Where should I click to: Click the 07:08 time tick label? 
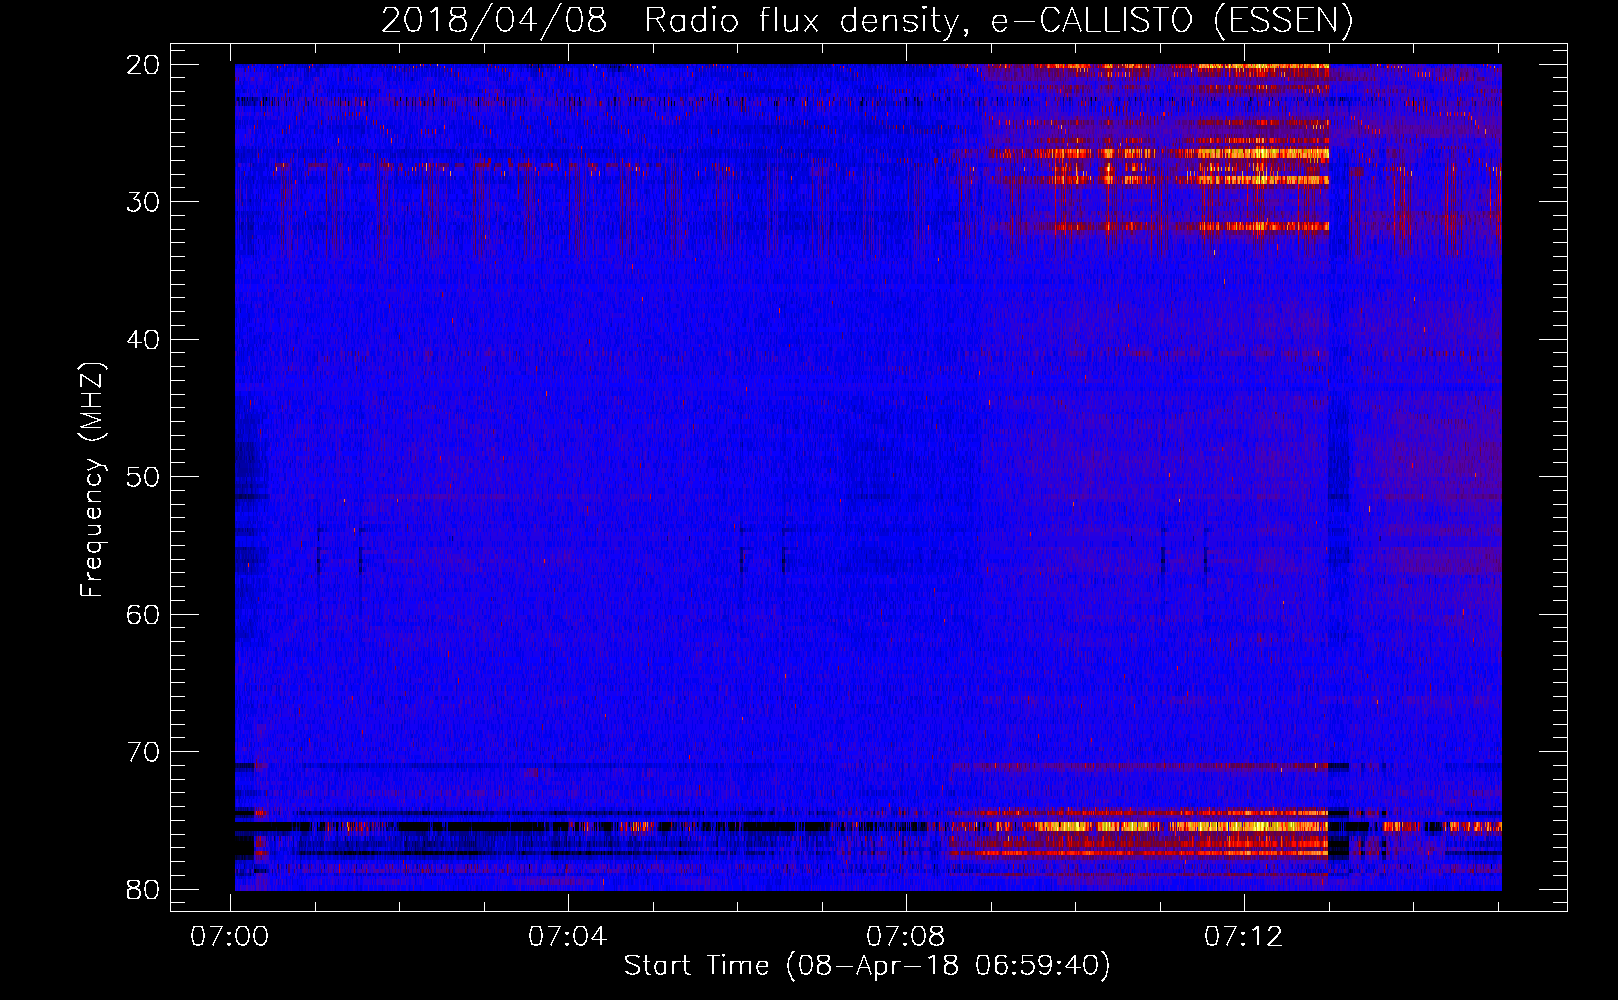[905, 937]
